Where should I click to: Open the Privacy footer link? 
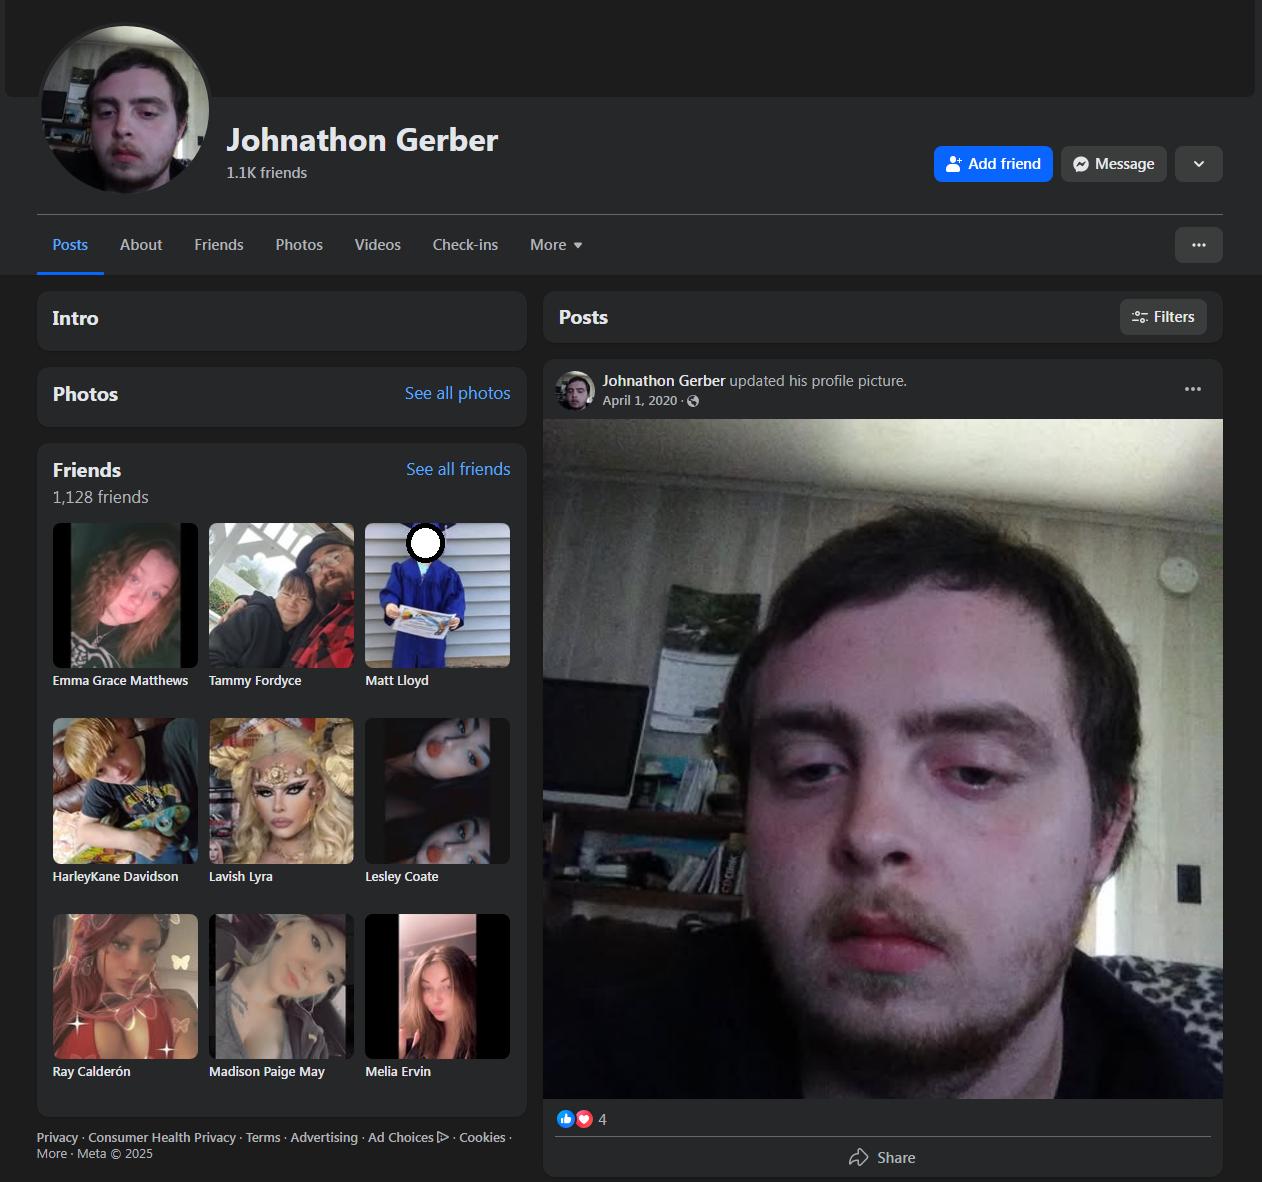click(57, 1138)
